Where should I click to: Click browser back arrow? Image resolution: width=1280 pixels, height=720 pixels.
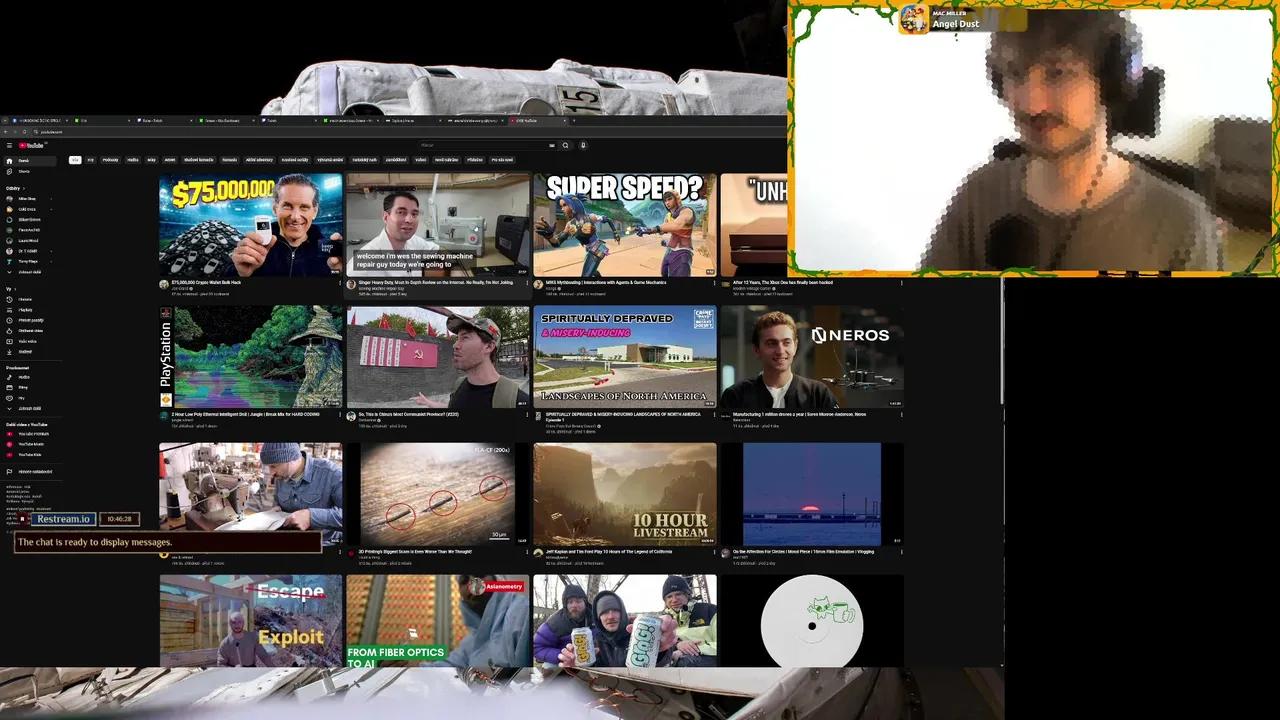[x=5, y=132]
